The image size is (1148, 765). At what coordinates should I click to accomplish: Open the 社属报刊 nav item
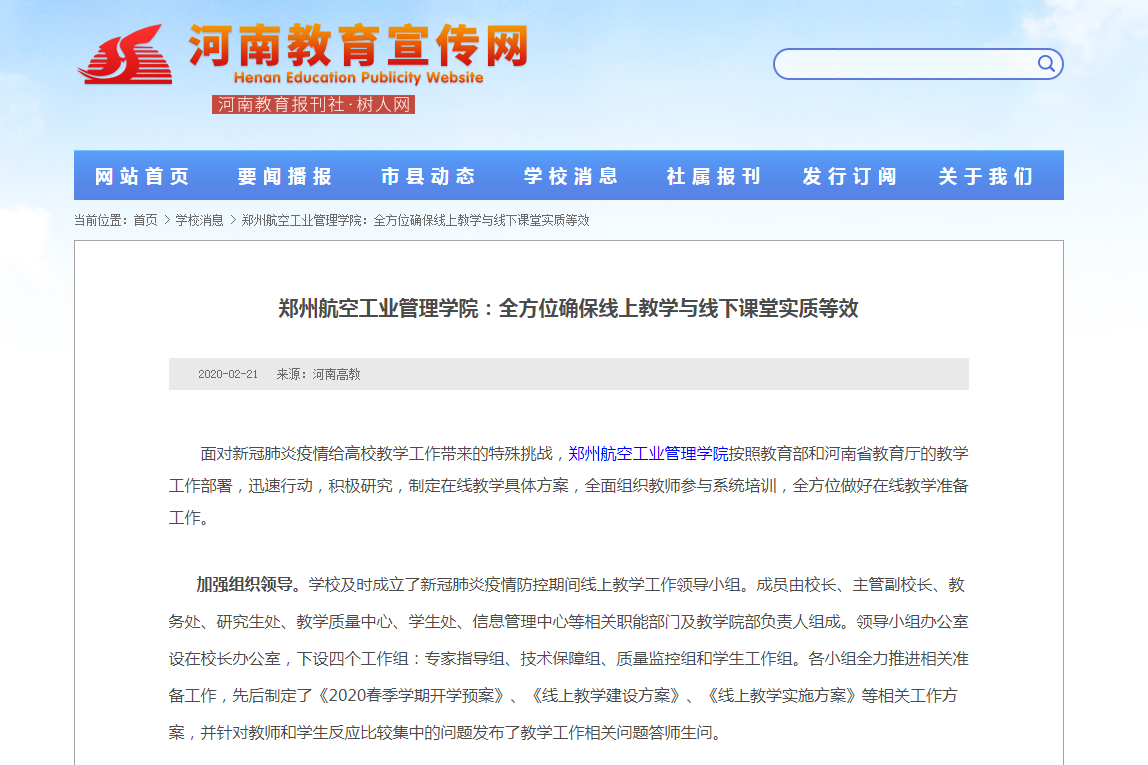(714, 176)
